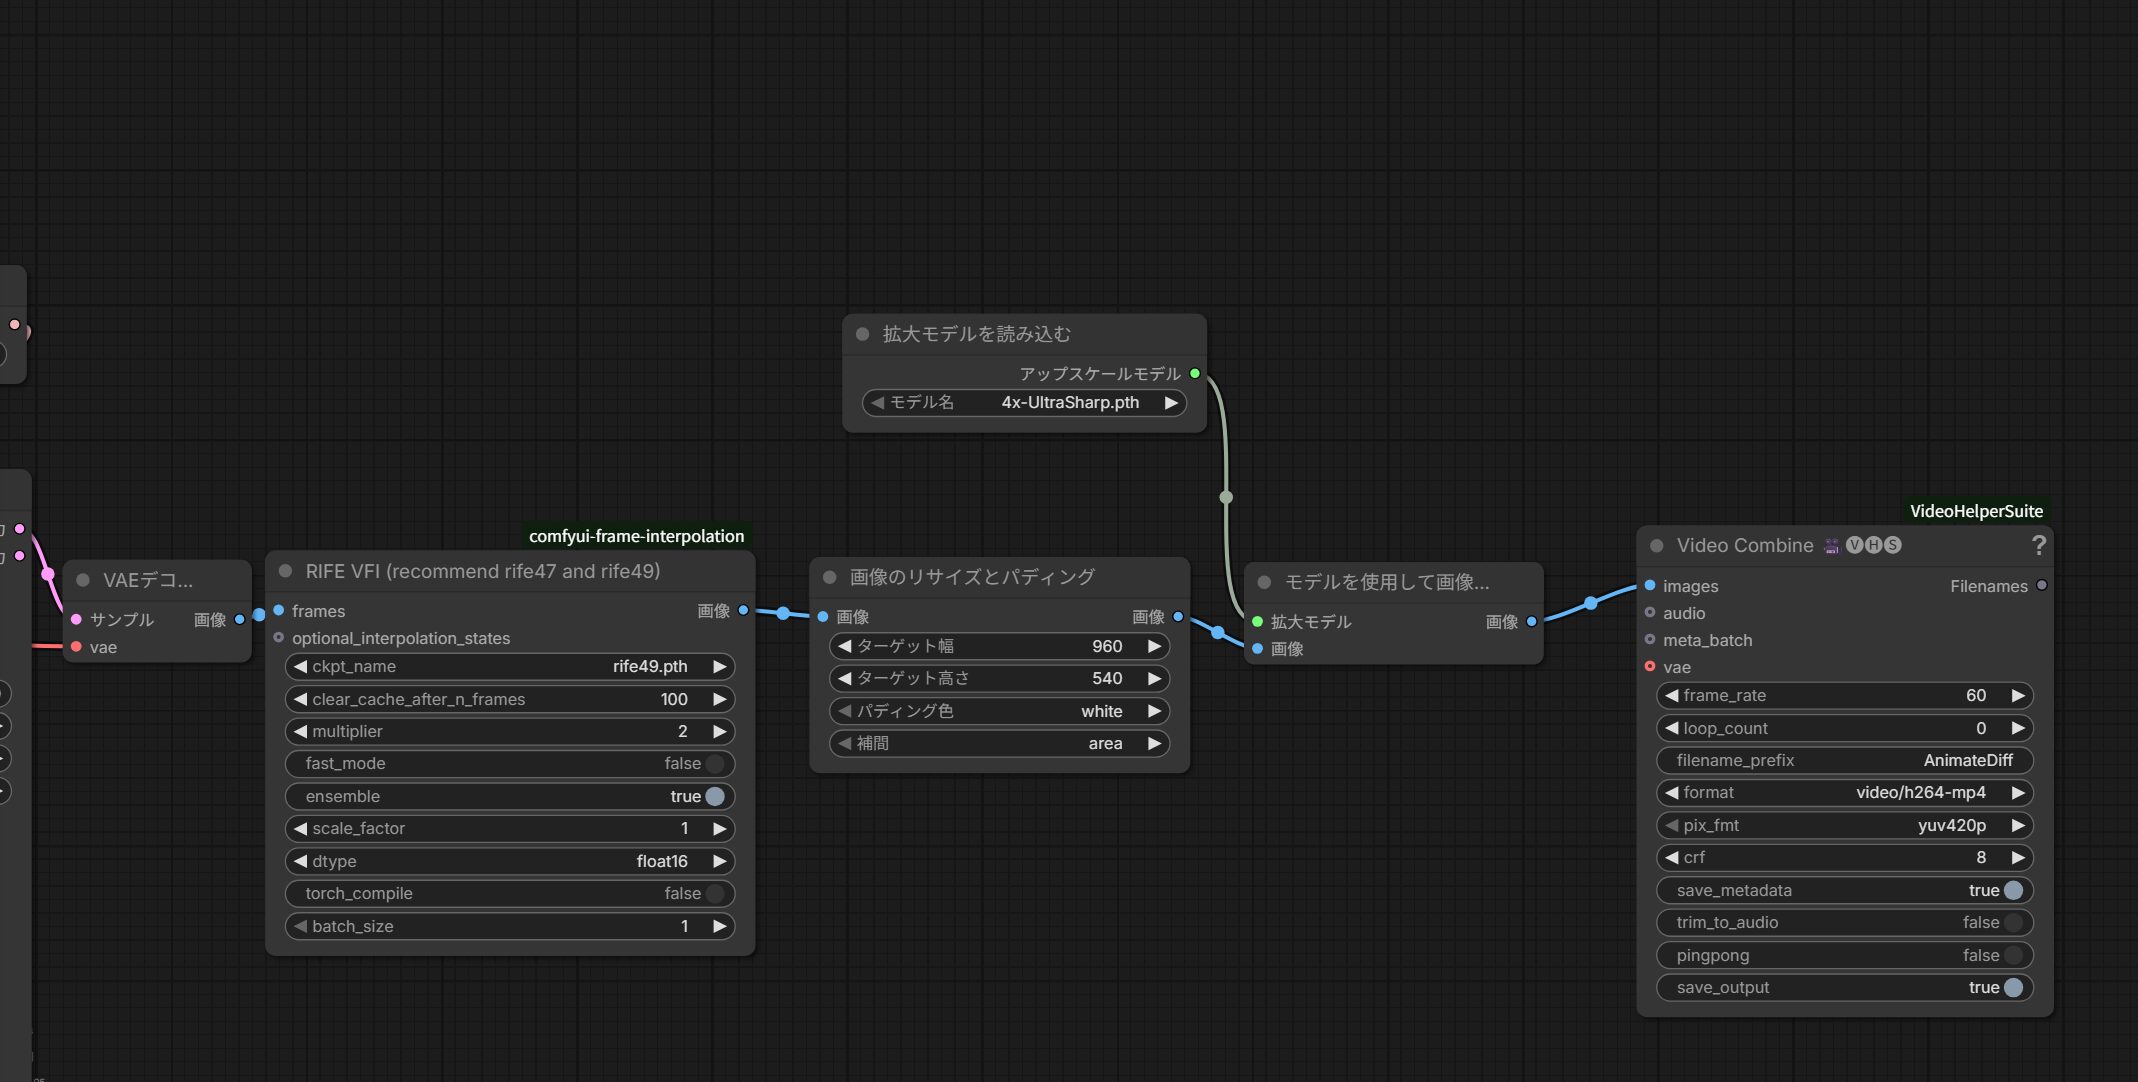Click the audio input port on Video Combine
The image size is (2138, 1082).
pos(1650,612)
